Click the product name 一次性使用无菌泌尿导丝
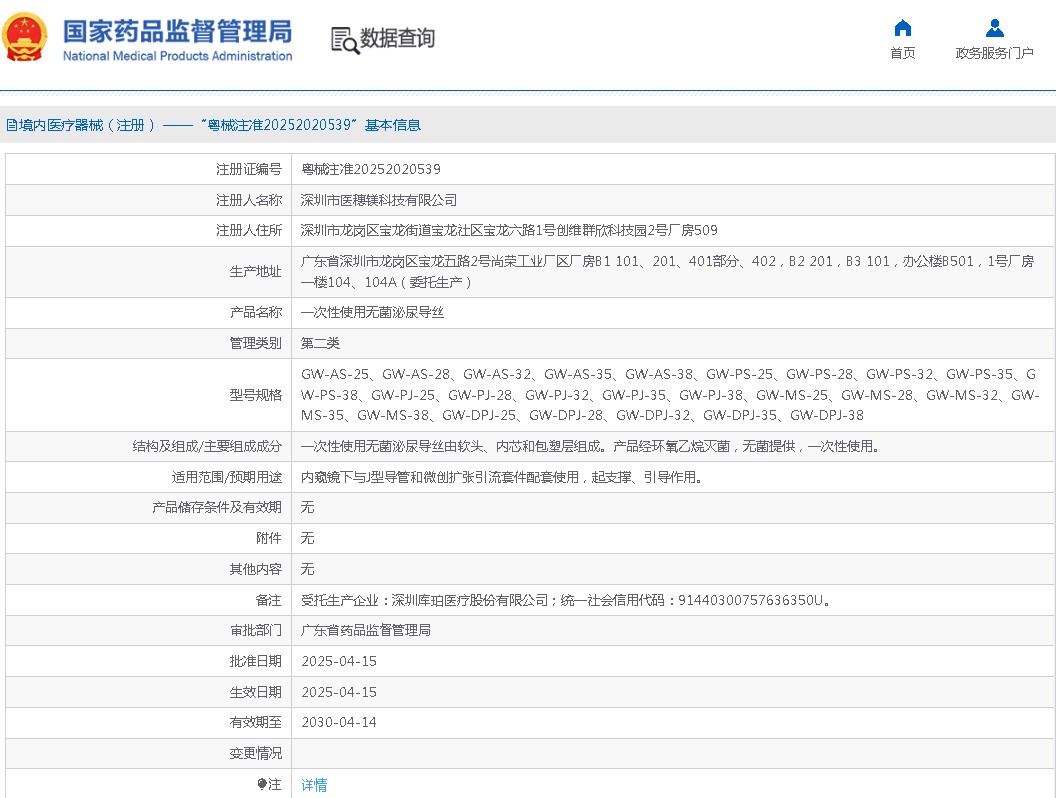The image size is (1056, 798). tap(372, 312)
